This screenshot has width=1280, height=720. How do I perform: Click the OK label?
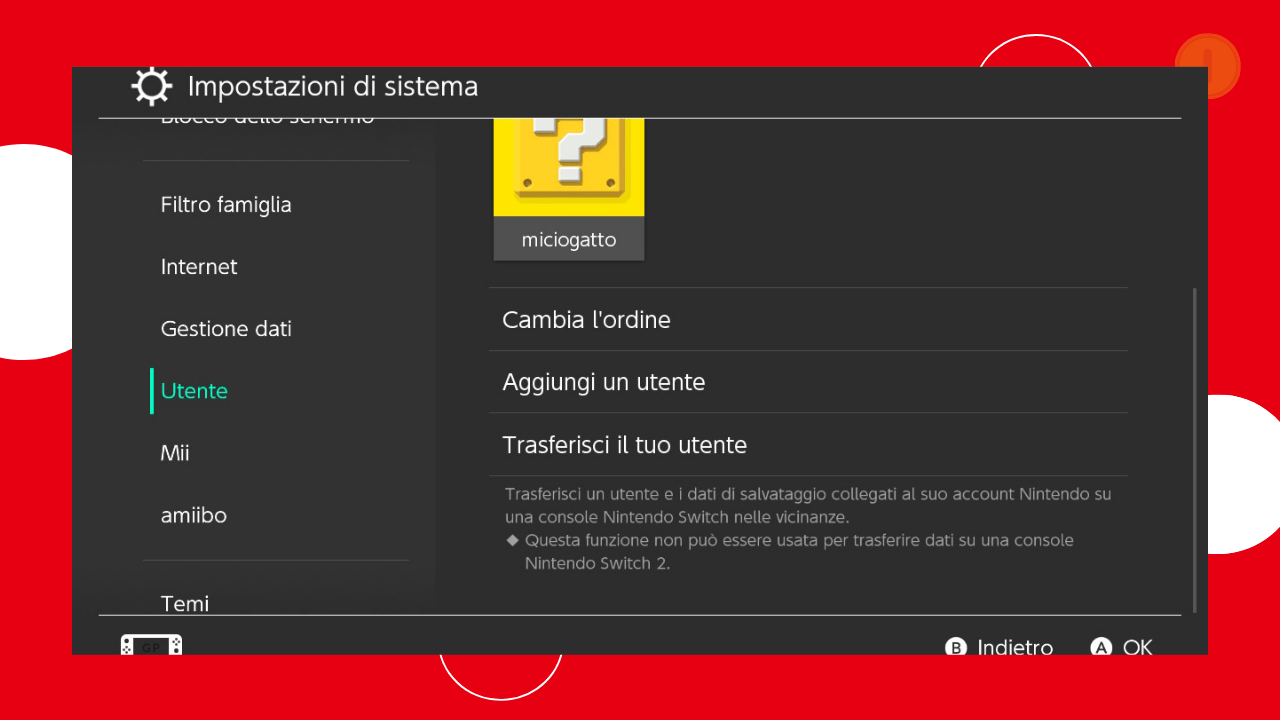tap(1138, 647)
